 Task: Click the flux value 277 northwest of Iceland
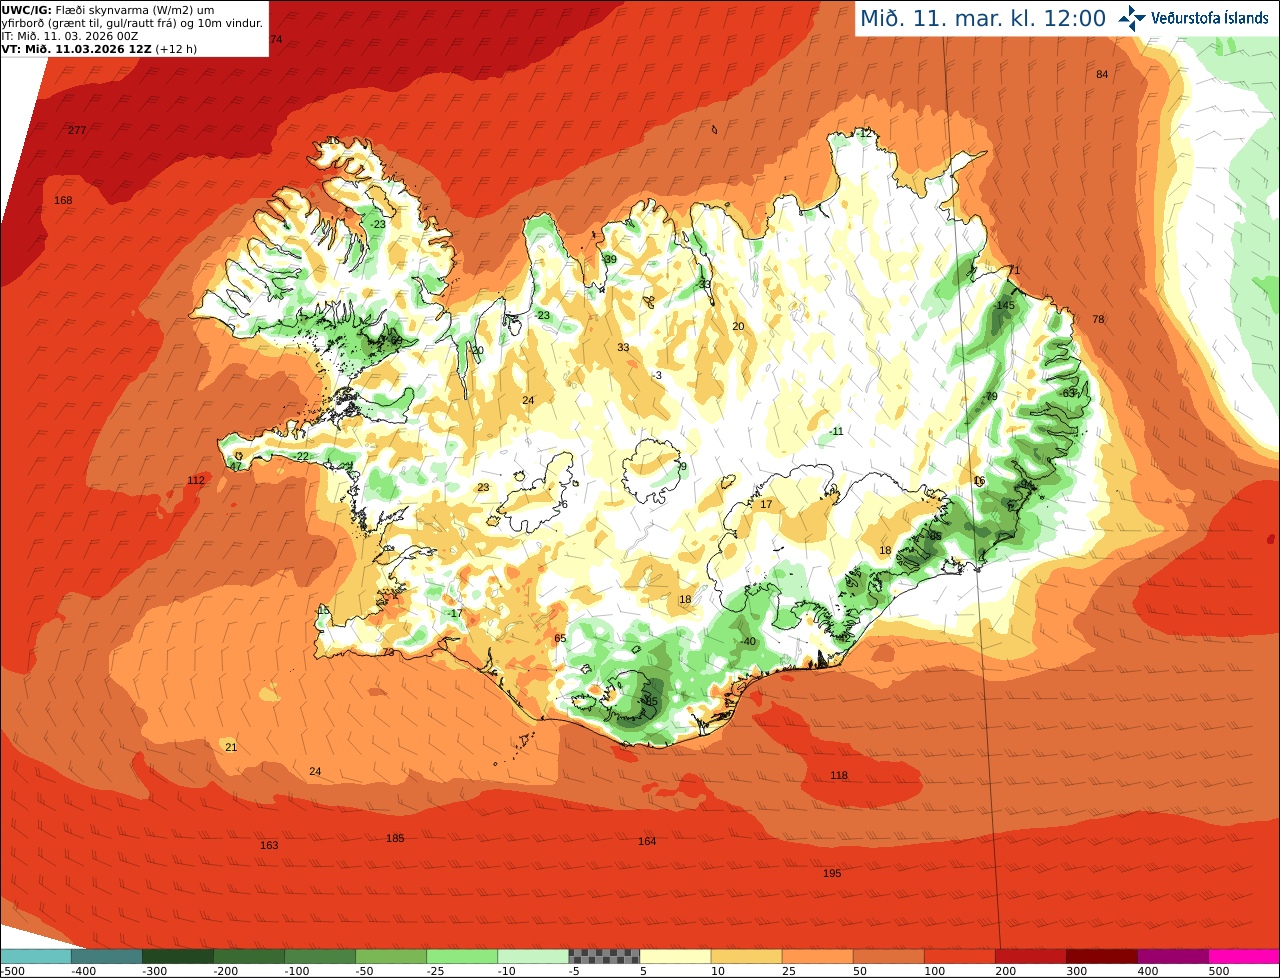(x=77, y=131)
